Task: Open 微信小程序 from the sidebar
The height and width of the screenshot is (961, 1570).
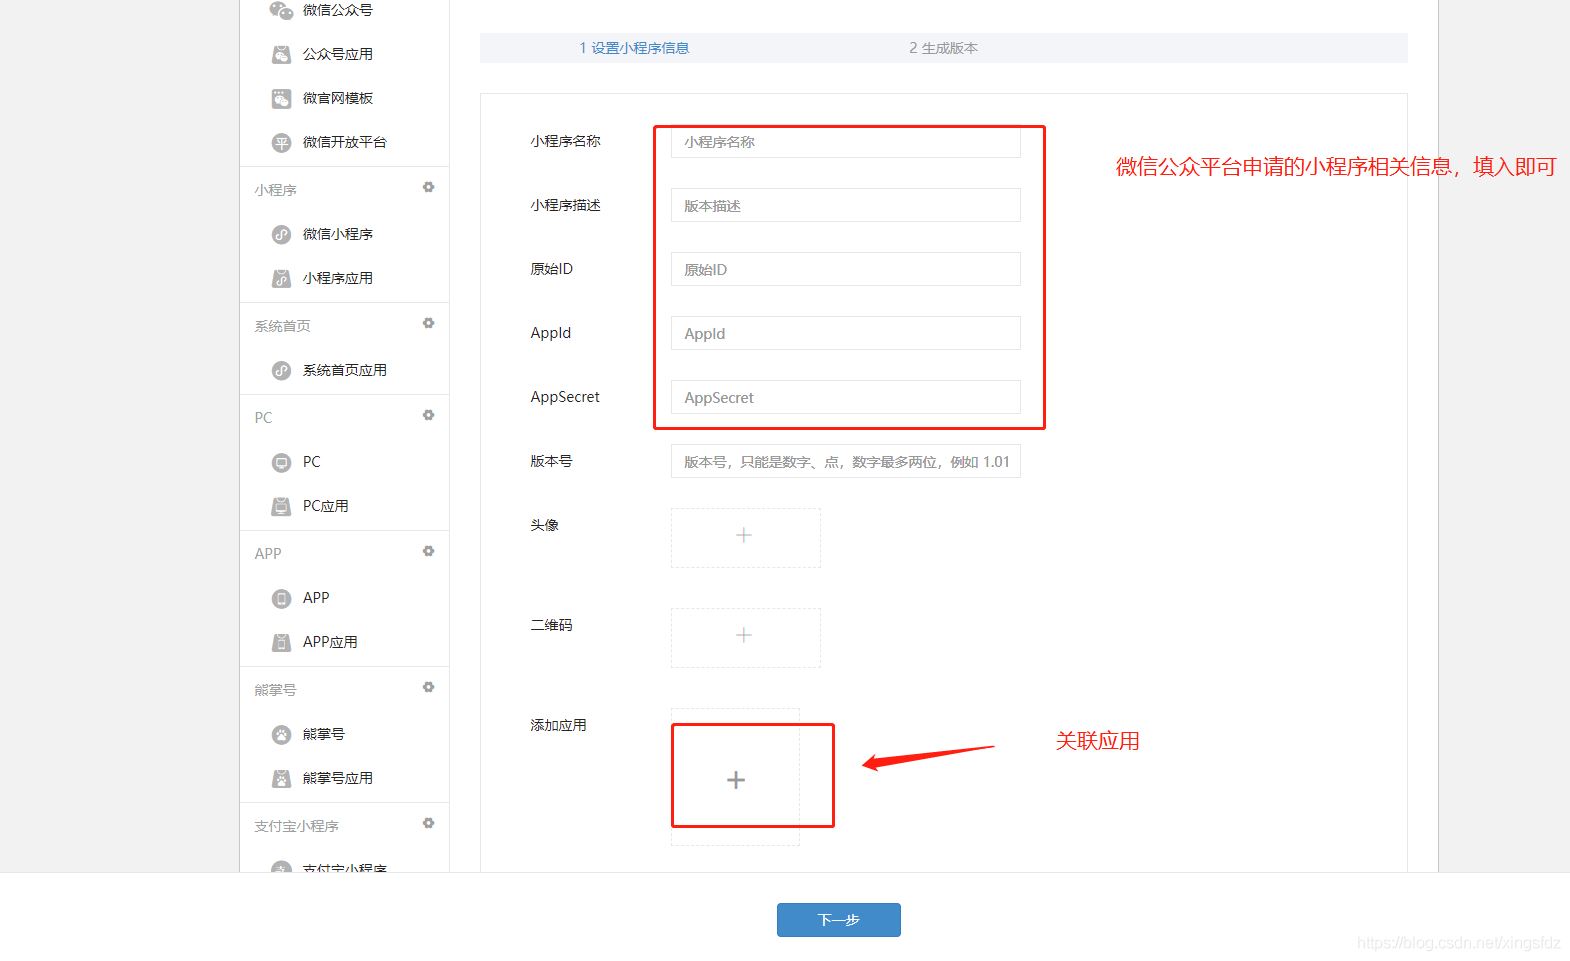Action: (337, 234)
